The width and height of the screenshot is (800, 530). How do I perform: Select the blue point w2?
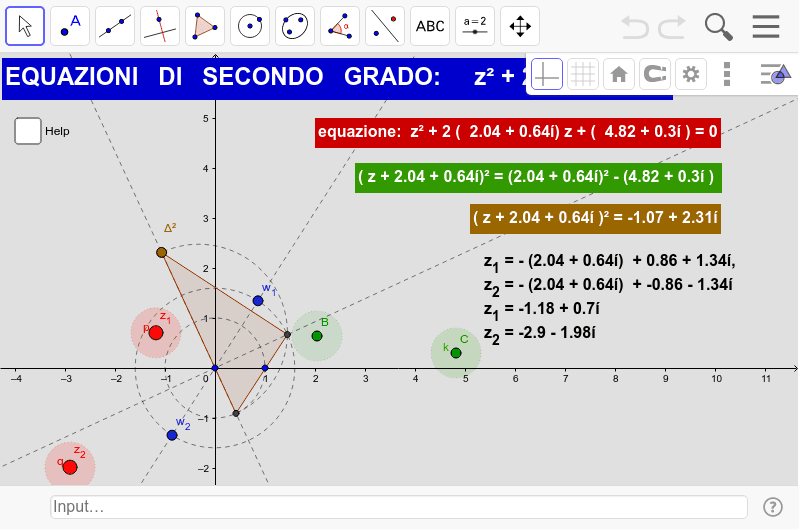(172, 436)
